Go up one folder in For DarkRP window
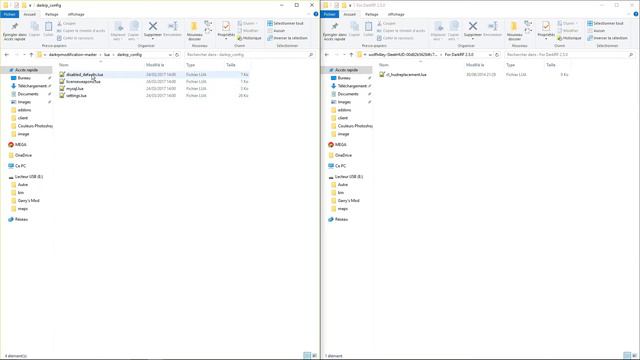The width and height of the screenshot is (640, 360). click(351, 55)
